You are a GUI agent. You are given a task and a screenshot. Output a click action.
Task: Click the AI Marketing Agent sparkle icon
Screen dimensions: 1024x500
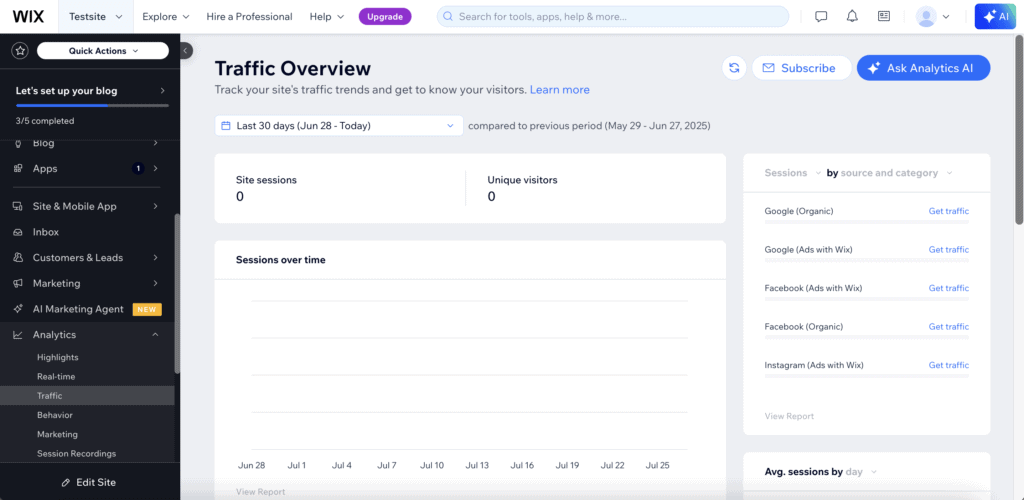point(19,309)
